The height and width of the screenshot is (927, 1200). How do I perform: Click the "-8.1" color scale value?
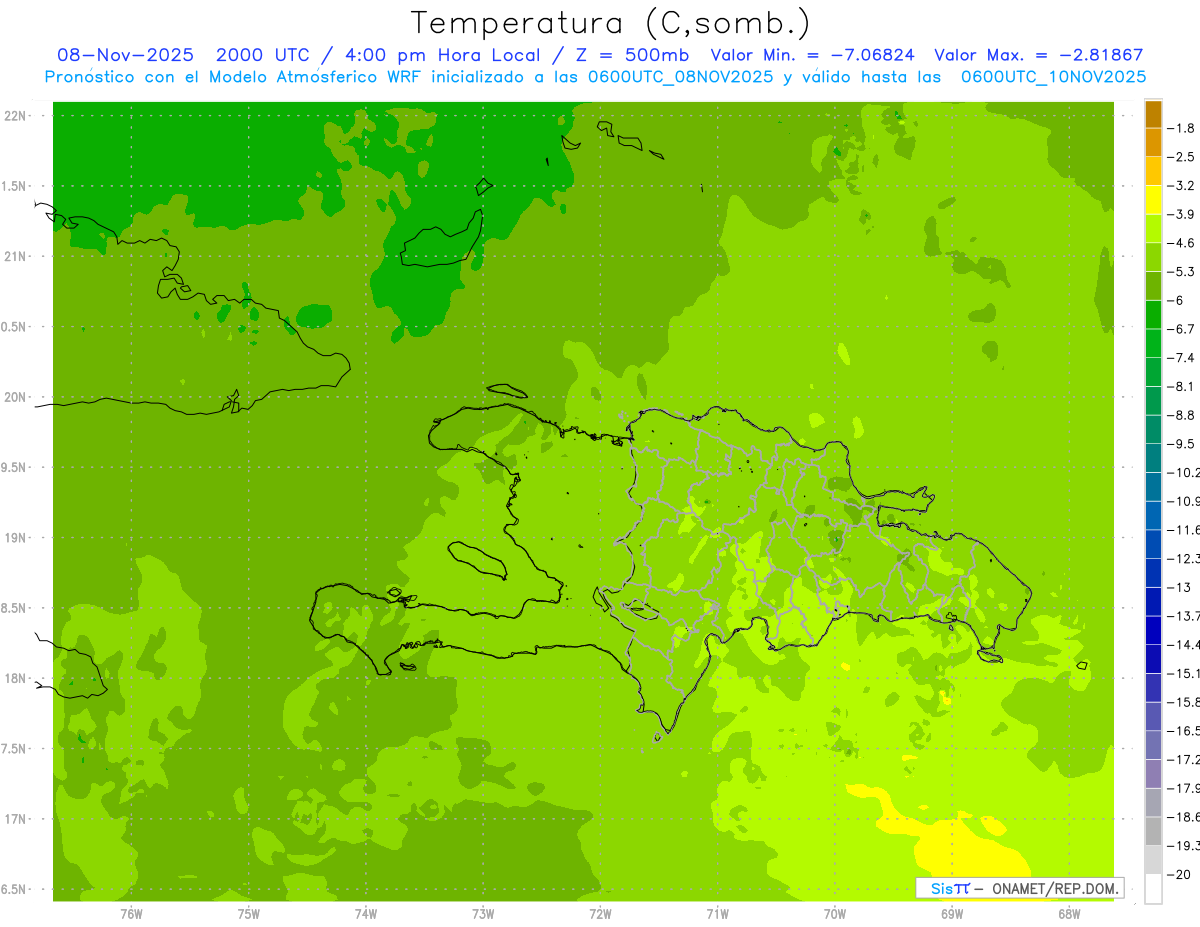tap(1181, 386)
